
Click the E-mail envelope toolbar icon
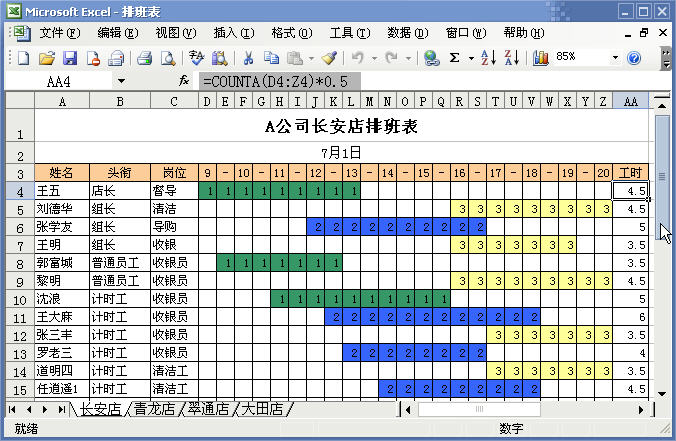[116, 58]
